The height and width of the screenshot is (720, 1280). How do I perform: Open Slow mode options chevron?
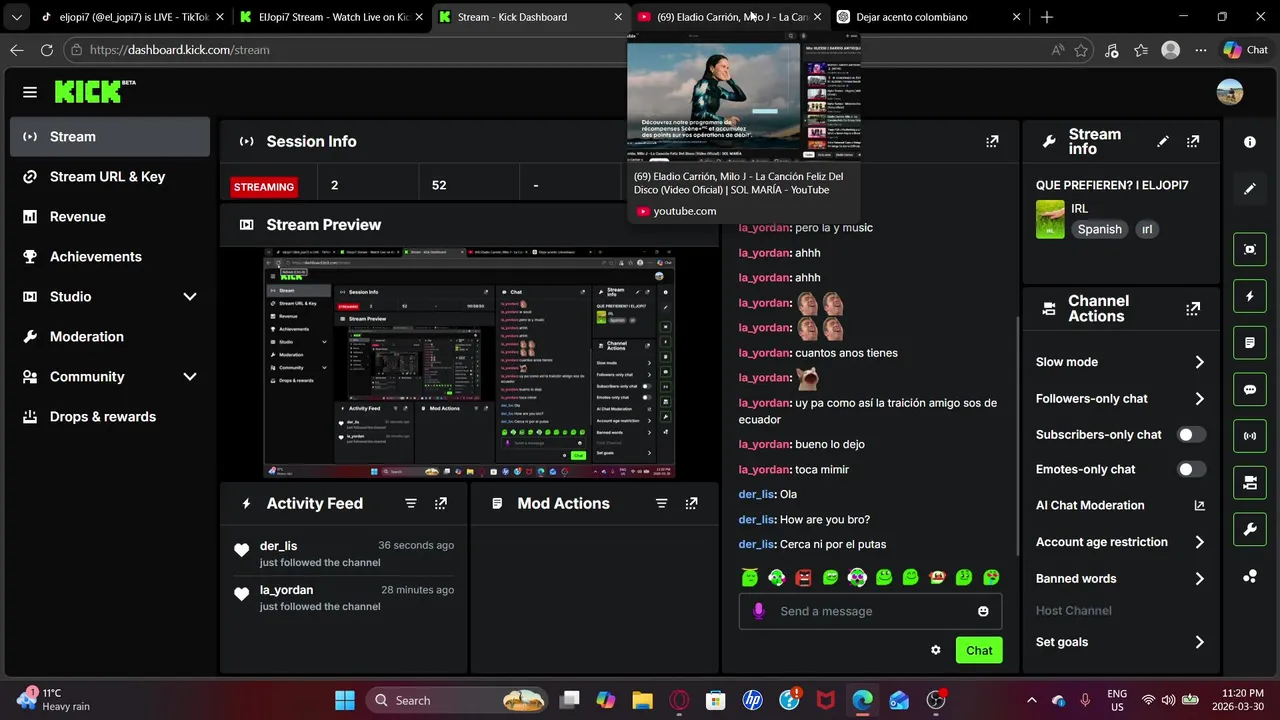[x=1200, y=362]
